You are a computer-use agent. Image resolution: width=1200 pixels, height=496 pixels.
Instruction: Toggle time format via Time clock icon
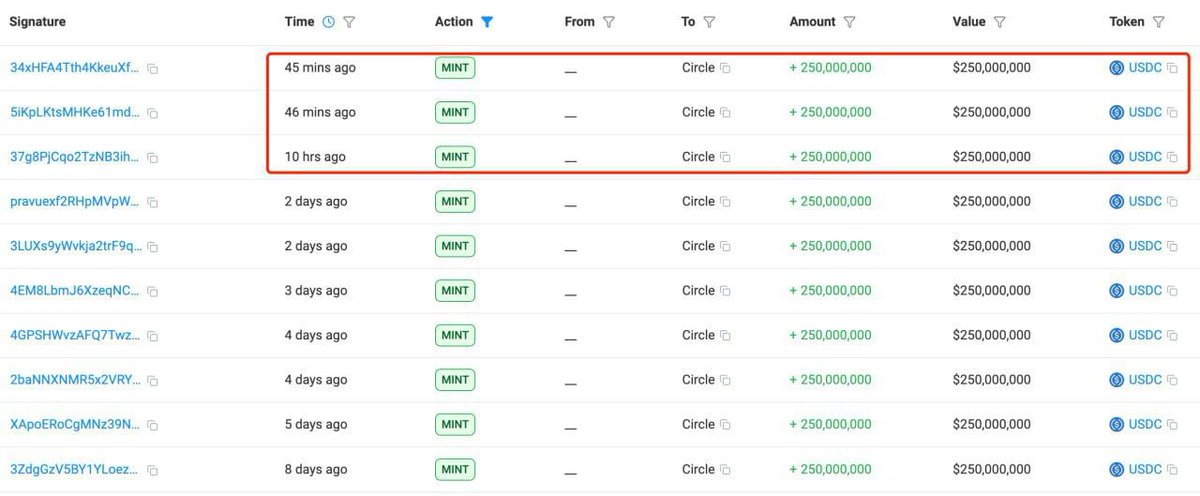point(328,22)
